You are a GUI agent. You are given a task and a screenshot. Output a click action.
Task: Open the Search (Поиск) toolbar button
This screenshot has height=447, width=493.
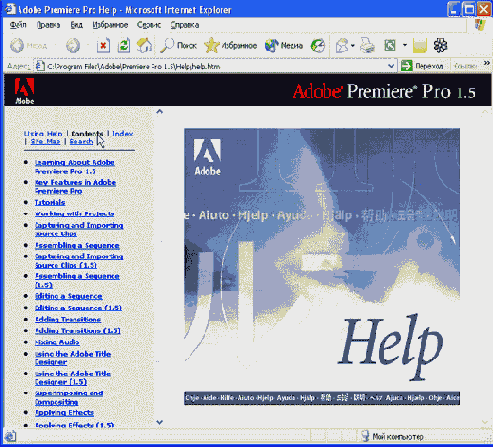tap(178, 45)
